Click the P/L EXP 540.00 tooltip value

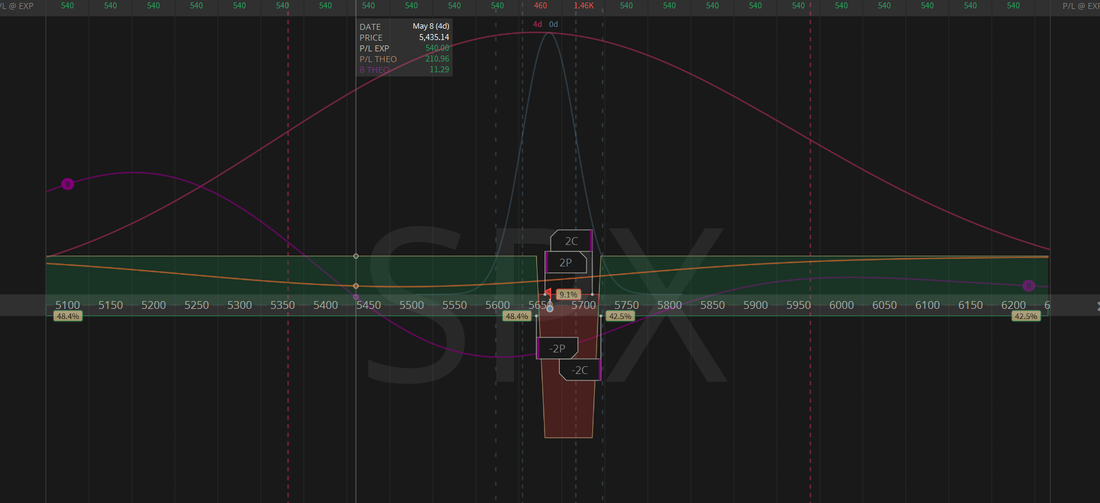[437, 48]
